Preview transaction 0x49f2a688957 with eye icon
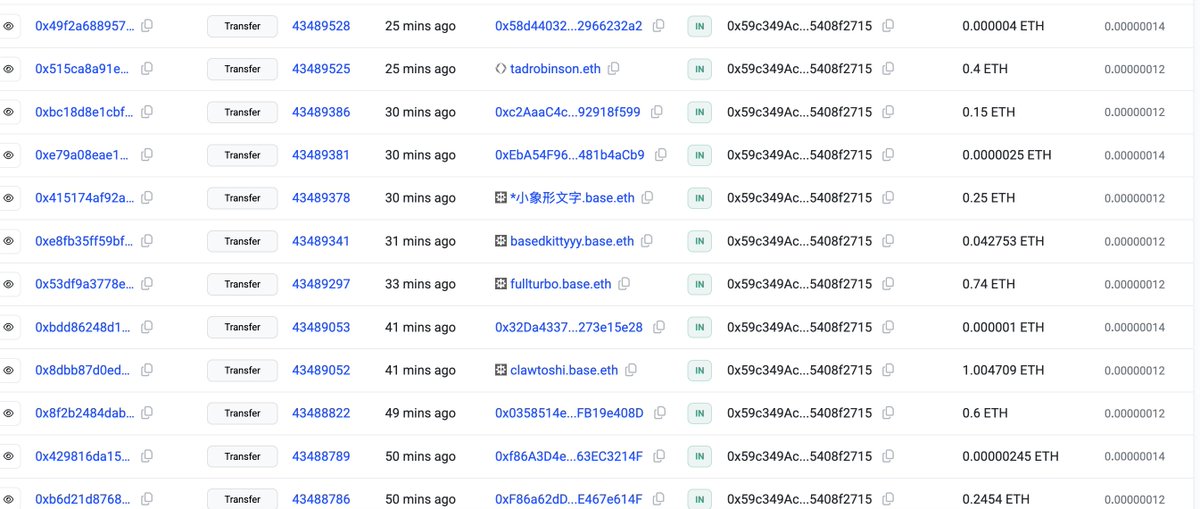 pyautogui.click(x=8, y=26)
